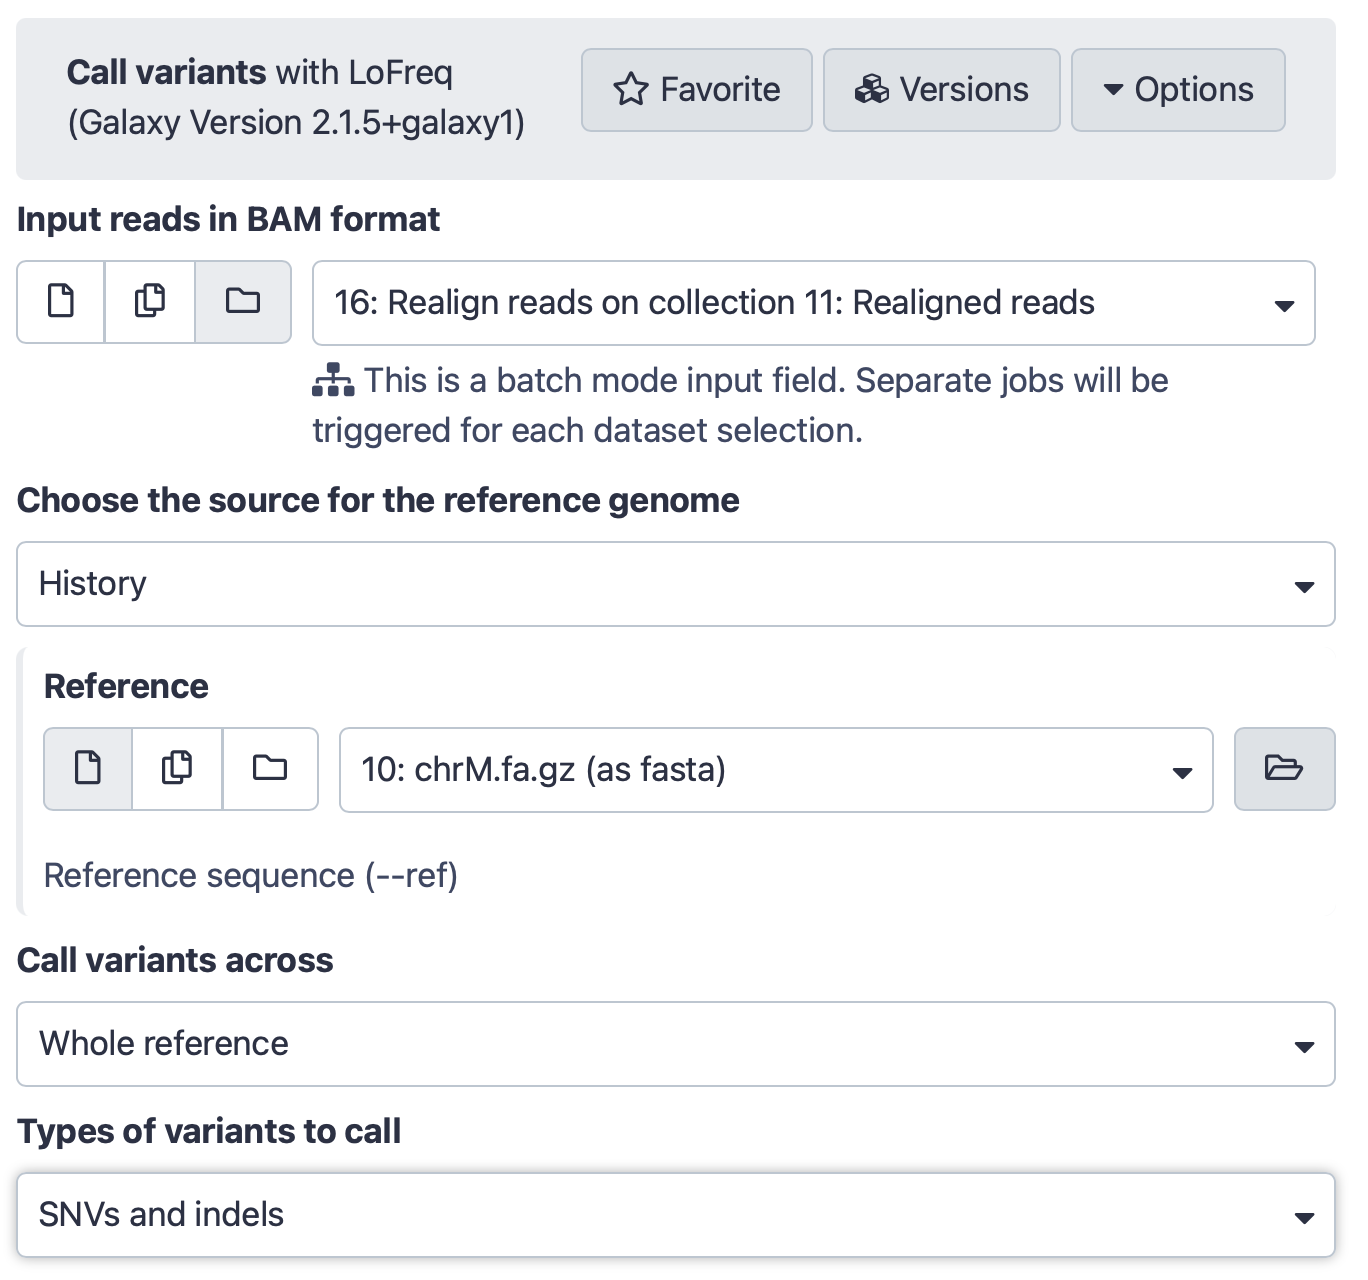
Task: Open the Options dropdown
Action: pyautogui.click(x=1178, y=90)
